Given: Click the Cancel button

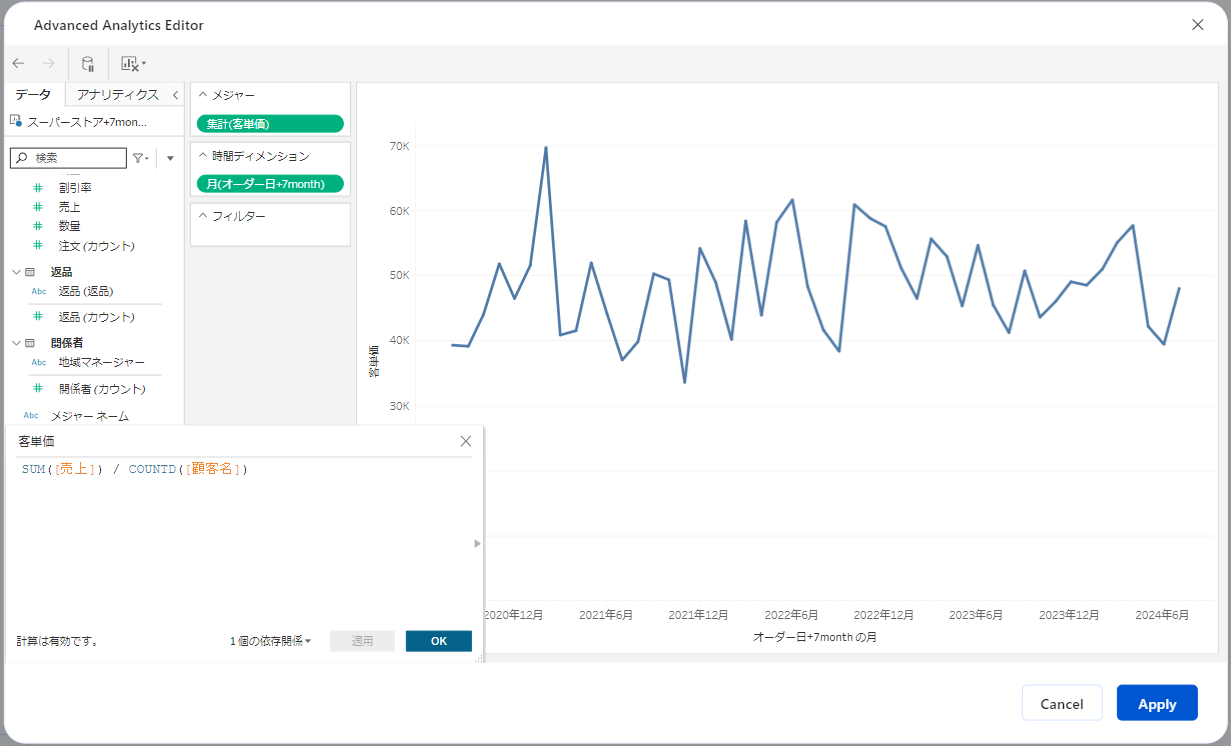Looking at the screenshot, I should tap(1061, 703).
